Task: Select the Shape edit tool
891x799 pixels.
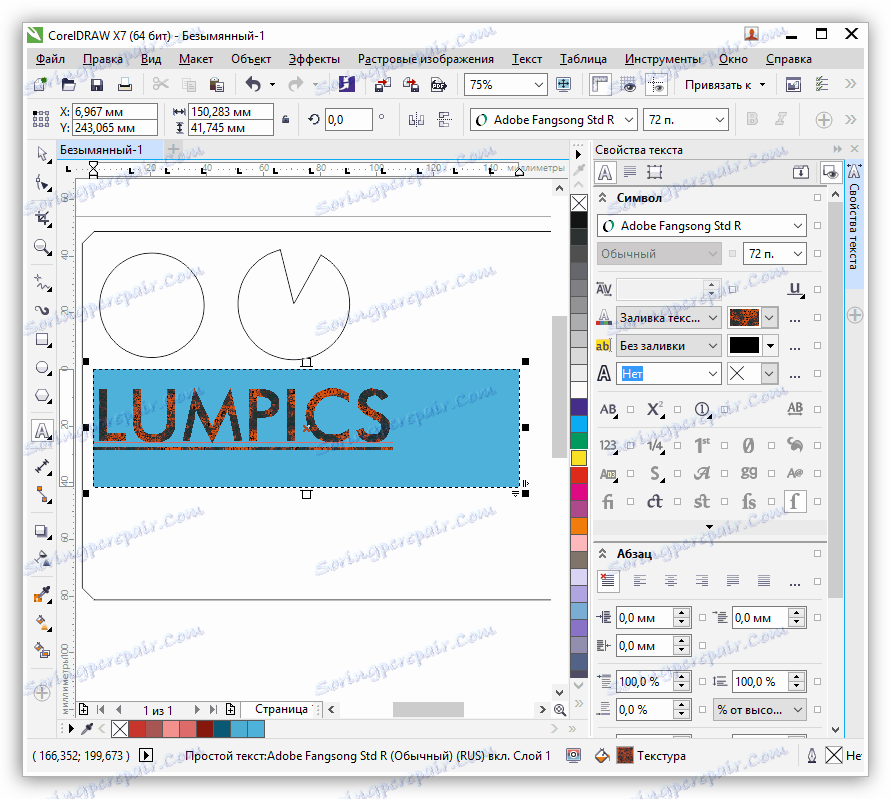Action: tap(43, 183)
